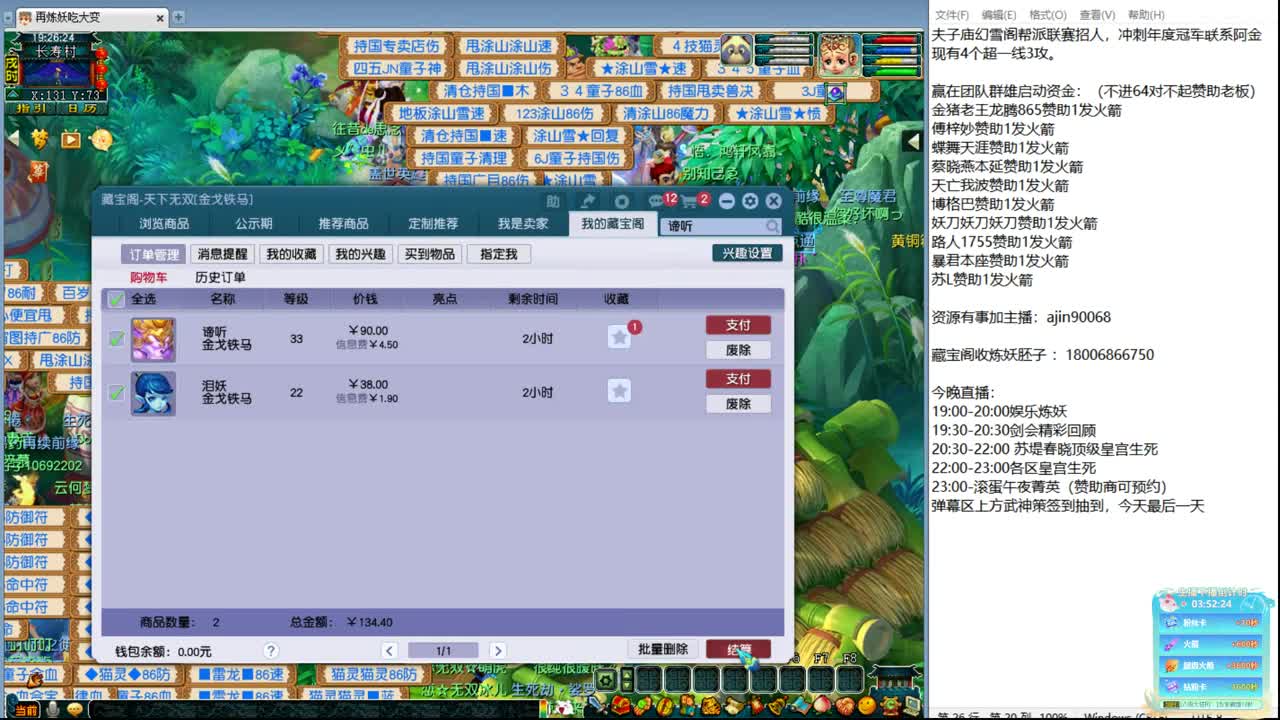Pay for 谛听 with 支付 button

pyautogui.click(x=738, y=325)
